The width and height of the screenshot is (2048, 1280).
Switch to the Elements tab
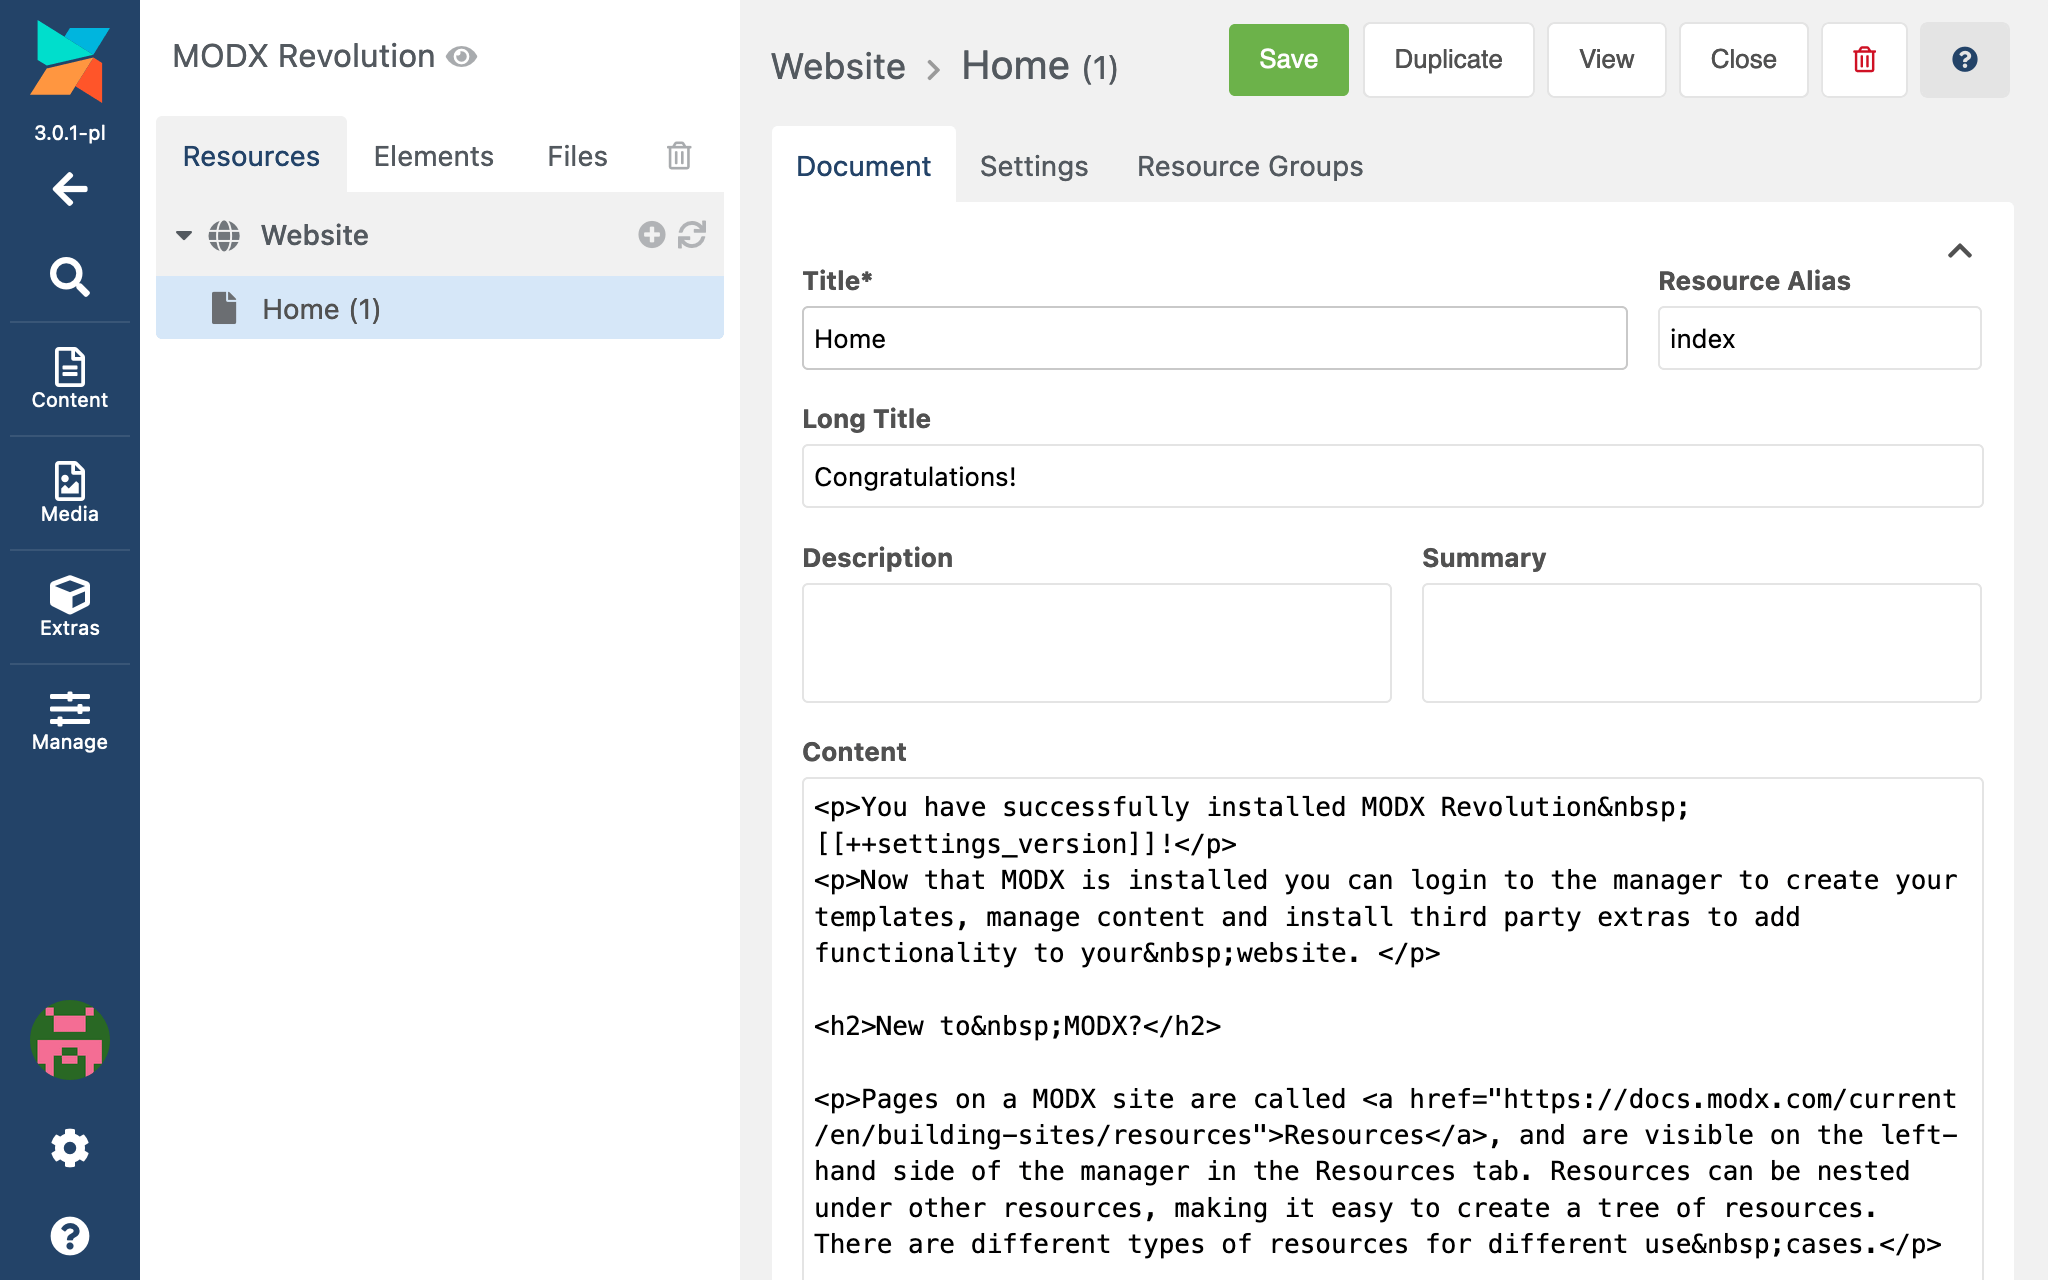pyautogui.click(x=433, y=156)
